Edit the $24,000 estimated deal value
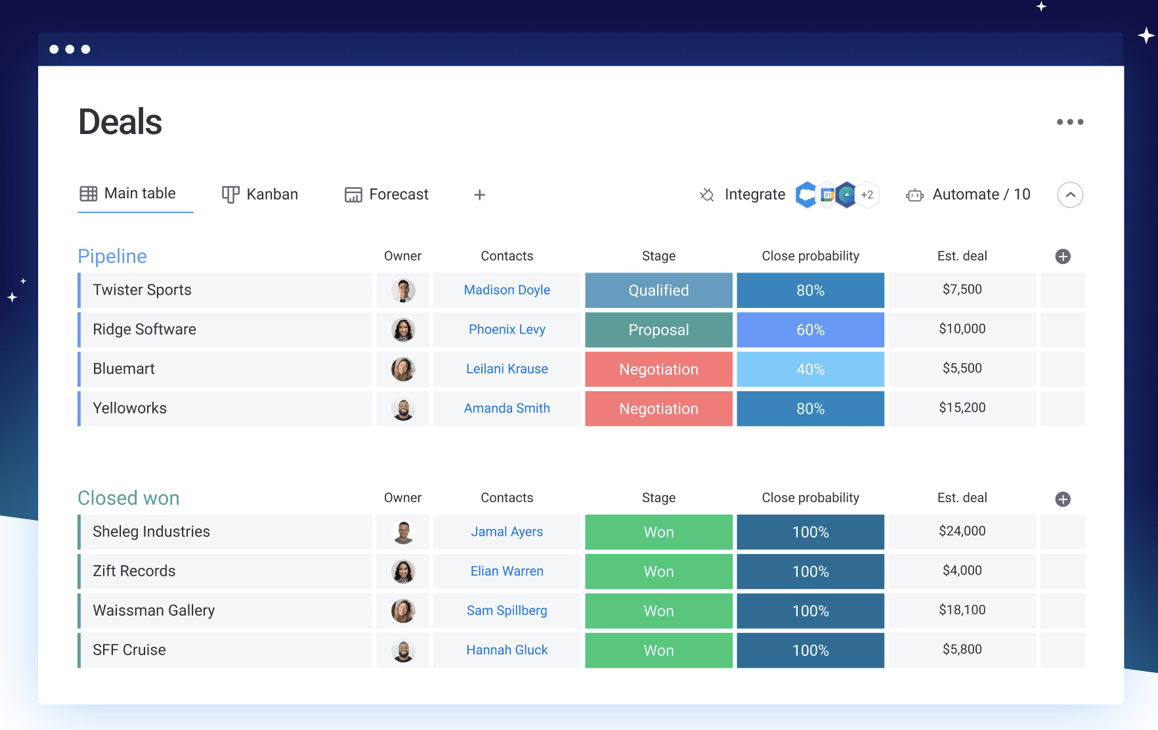The width and height of the screenshot is (1158, 730). tap(962, 531)
